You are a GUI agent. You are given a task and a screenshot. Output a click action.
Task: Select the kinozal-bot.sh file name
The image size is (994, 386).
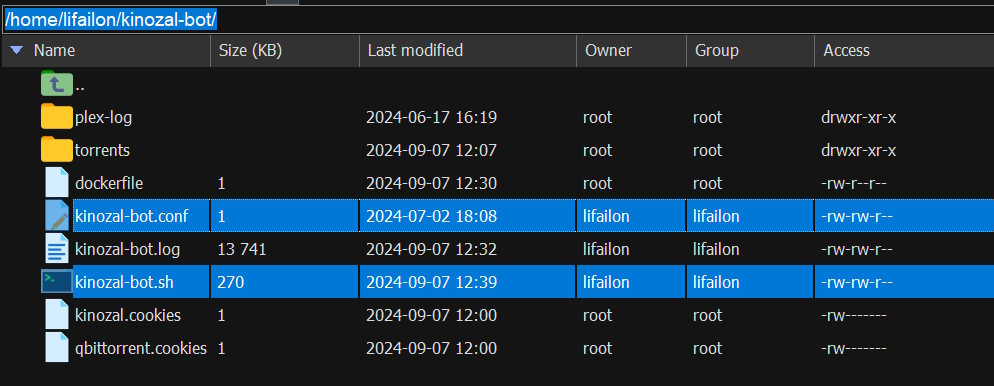point(124,282)
